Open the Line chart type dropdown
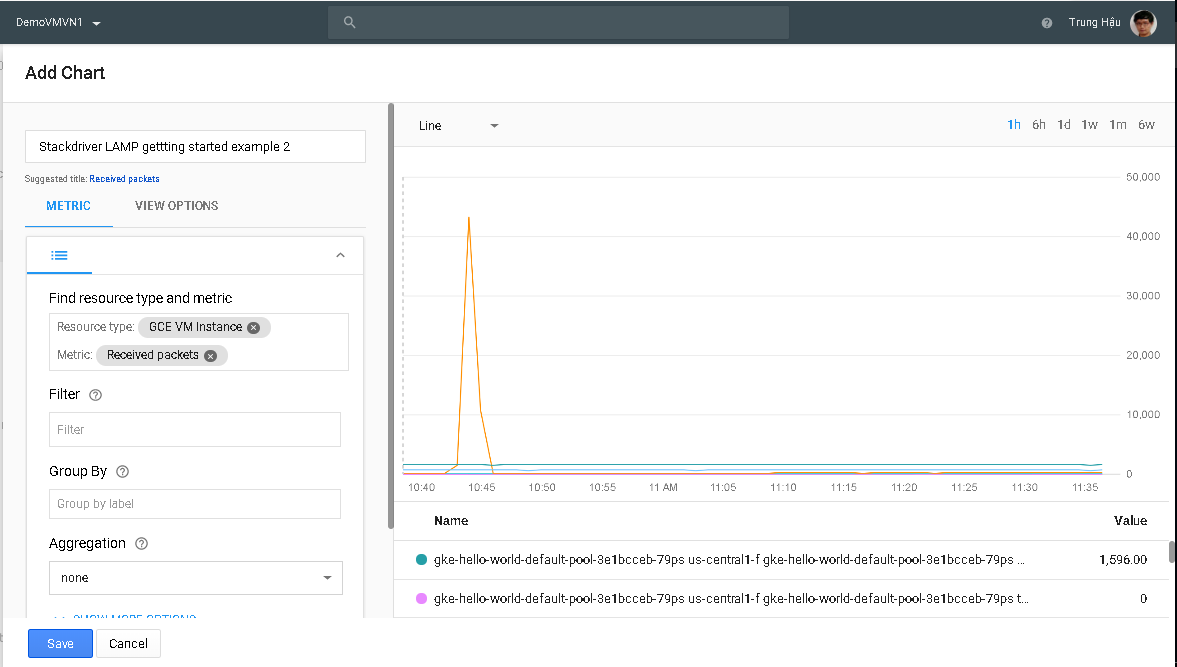The width and height of the screenshot is (1177, 667). click(x=458, y=126)
